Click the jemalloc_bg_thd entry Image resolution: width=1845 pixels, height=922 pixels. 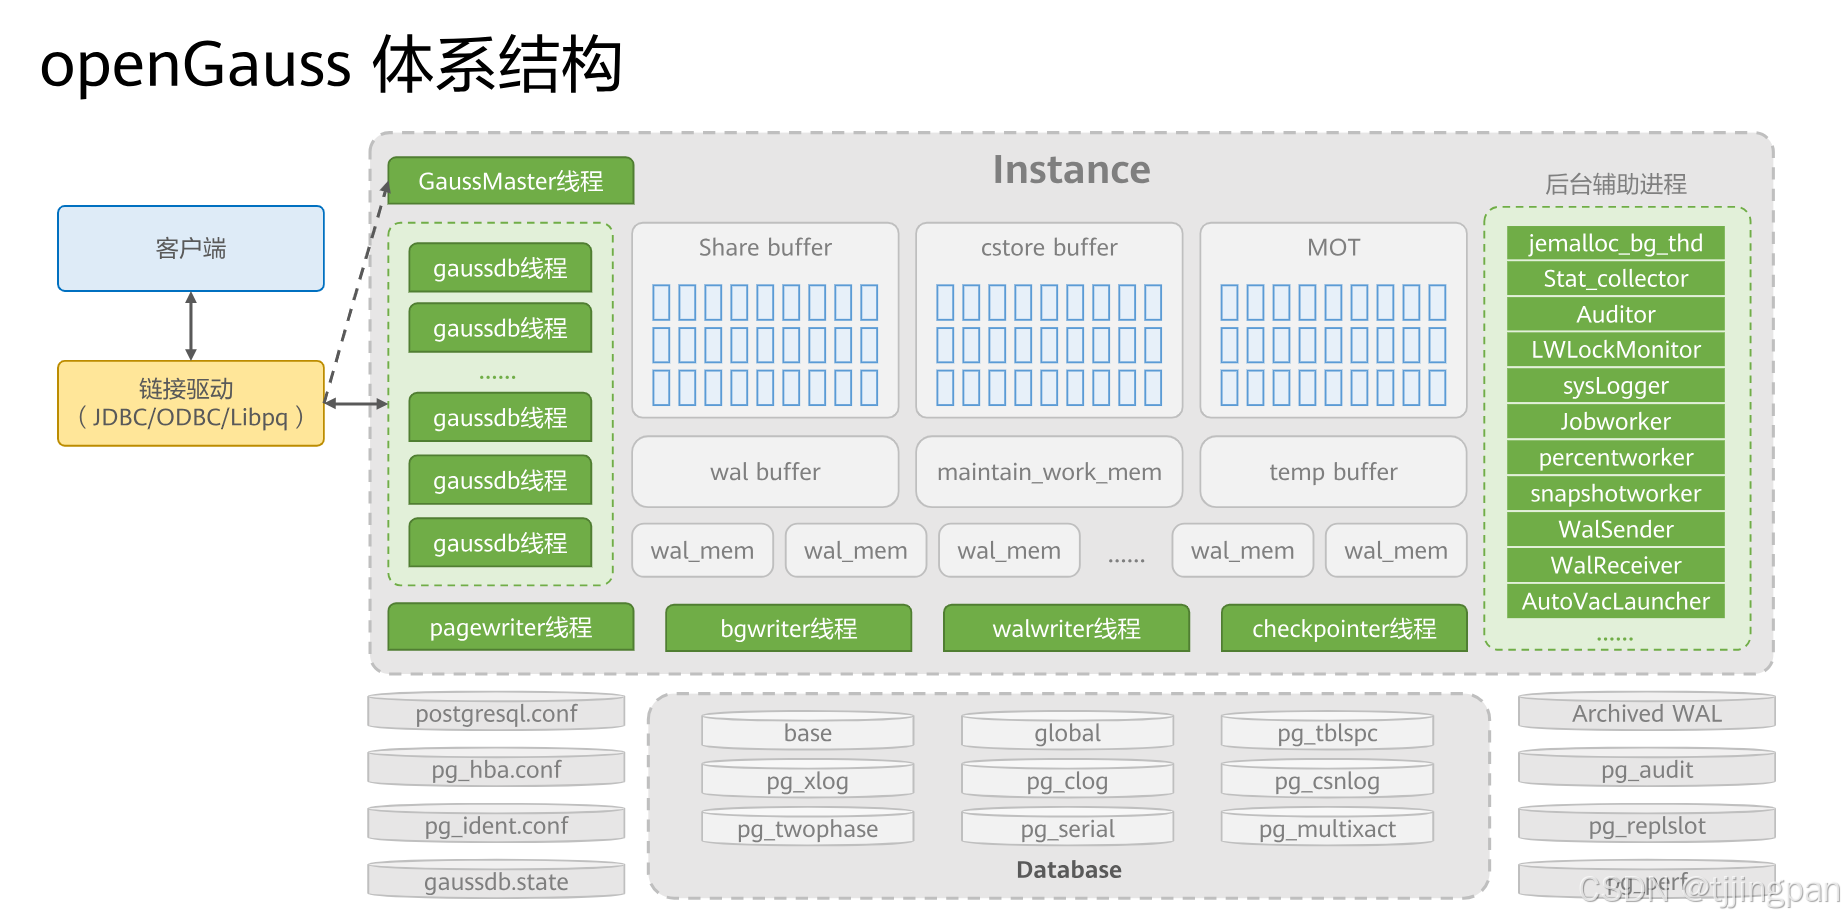point(1616,243)
